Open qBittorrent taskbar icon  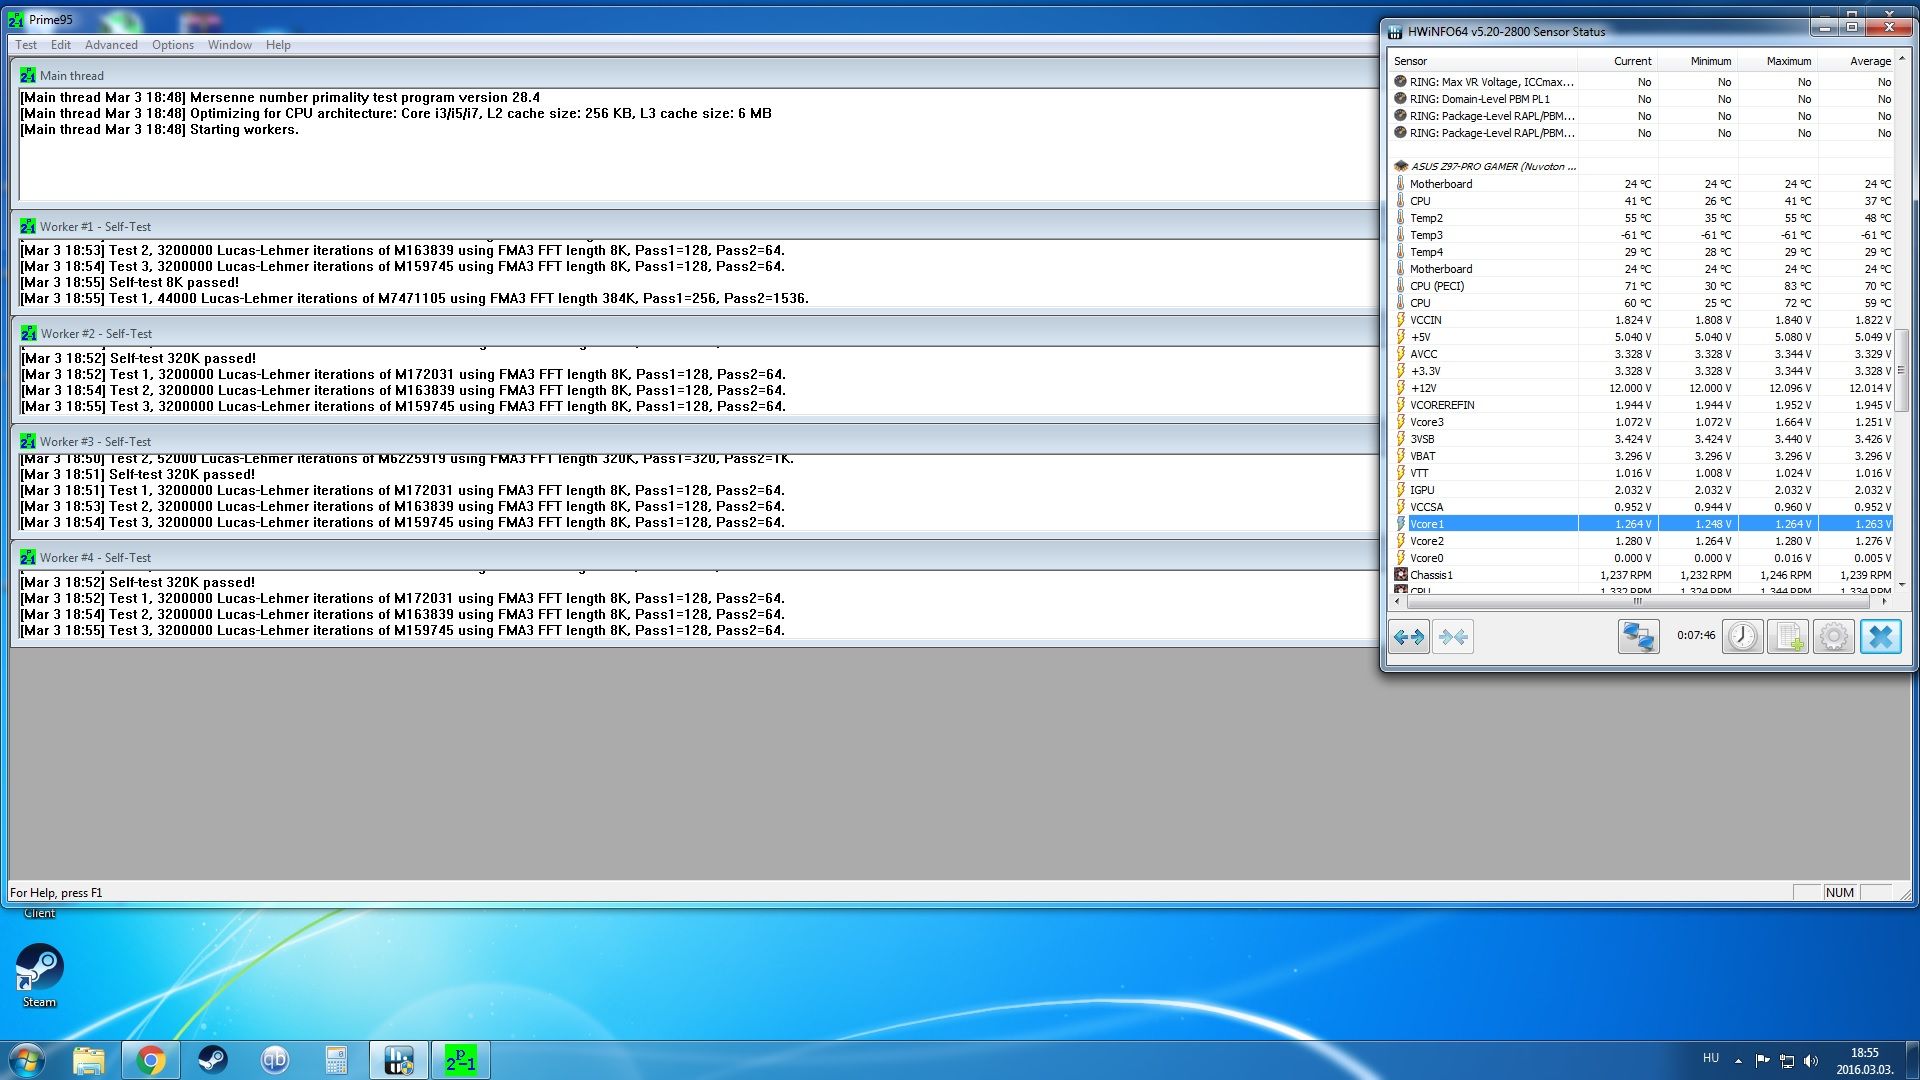tap(274, 1060)
